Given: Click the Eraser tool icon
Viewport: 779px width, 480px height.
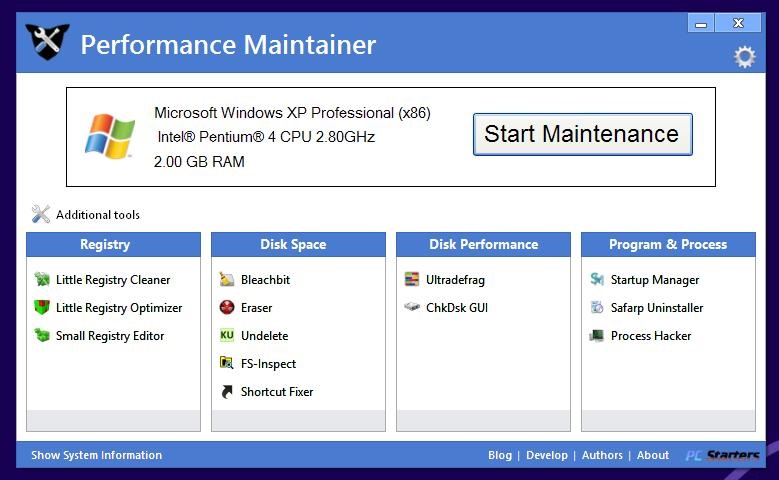Looking at the screenshot, I should click(227, 308).
